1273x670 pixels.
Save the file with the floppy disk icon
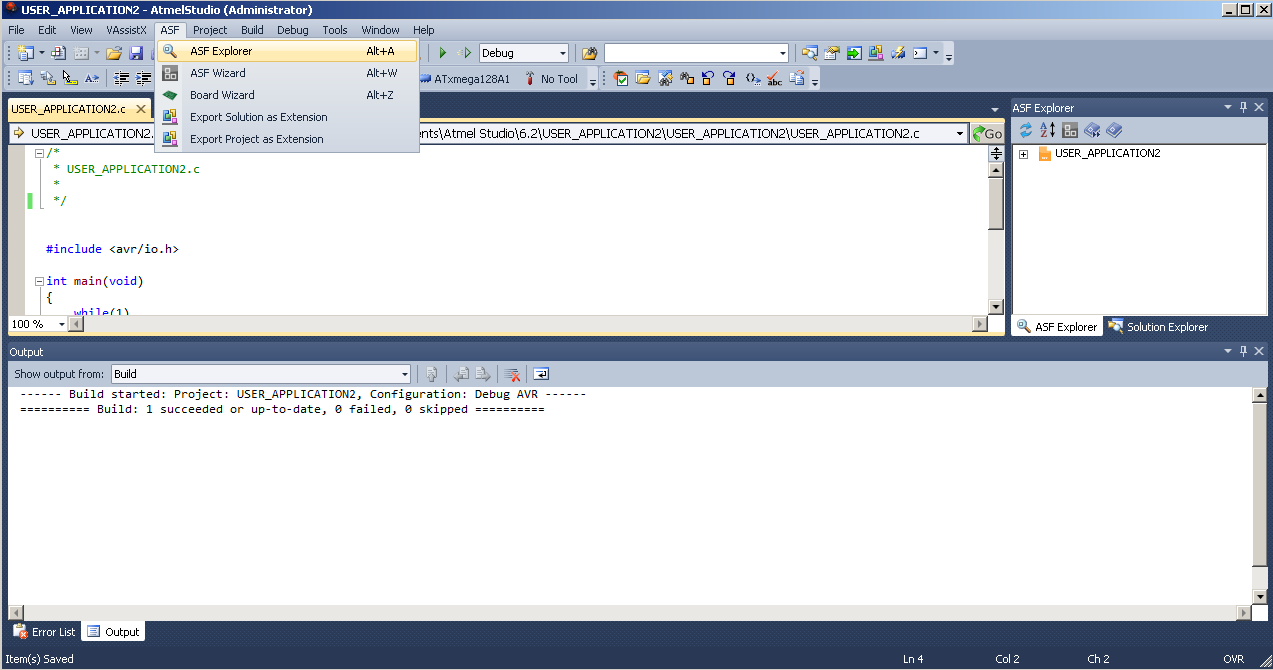click(x=136, y=53)
